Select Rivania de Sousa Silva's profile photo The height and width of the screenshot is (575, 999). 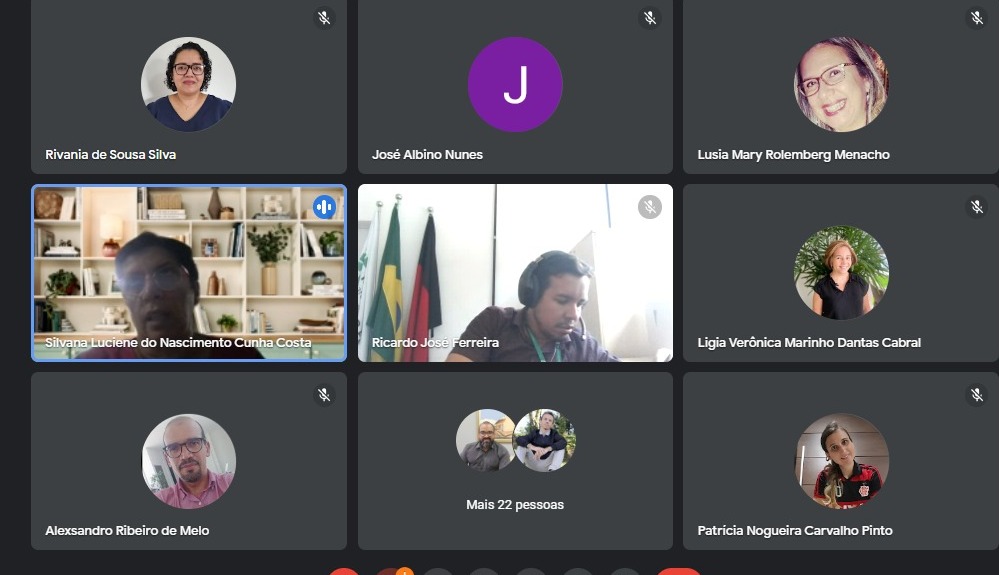[188, 85]
